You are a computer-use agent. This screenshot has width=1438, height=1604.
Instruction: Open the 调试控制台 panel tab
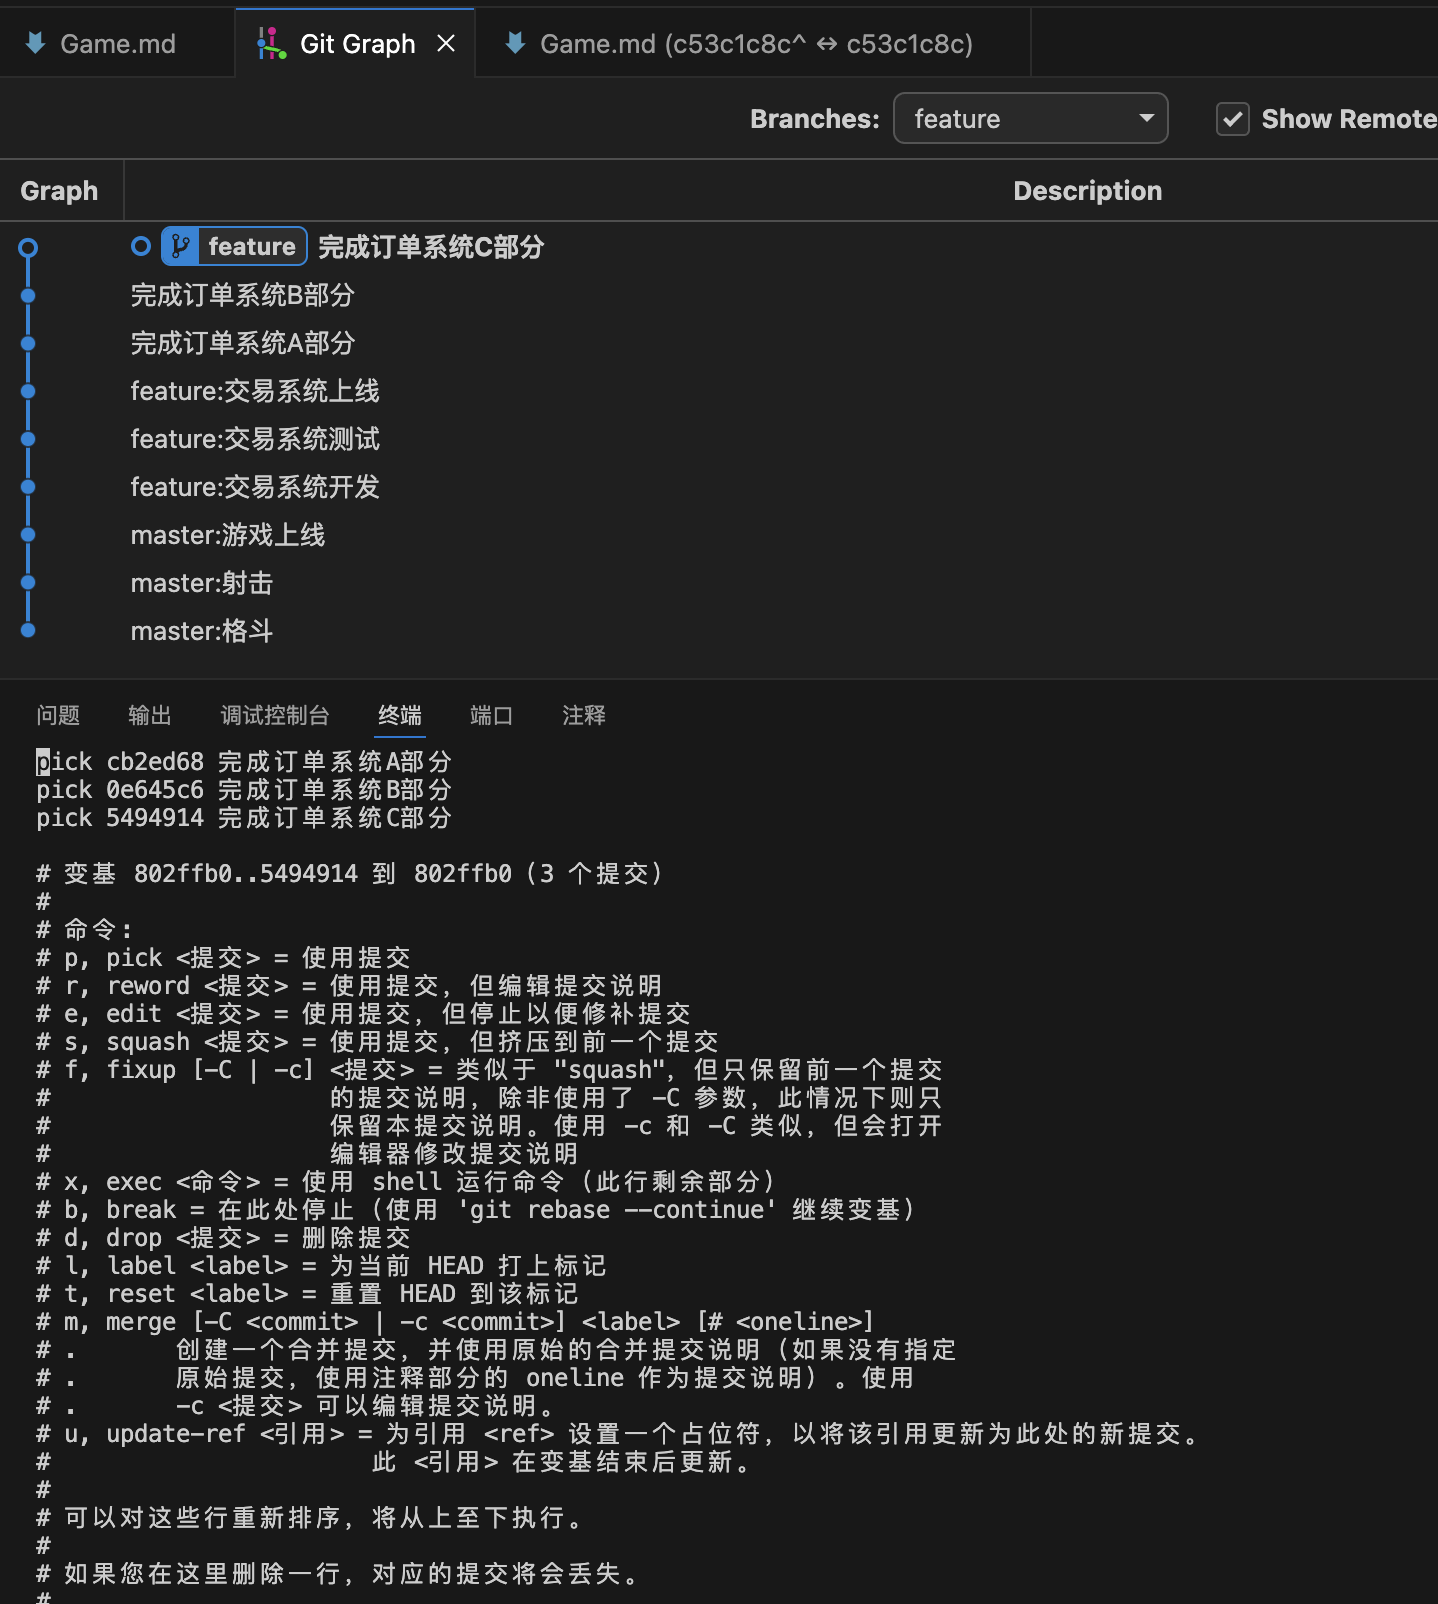coord(275,715)
